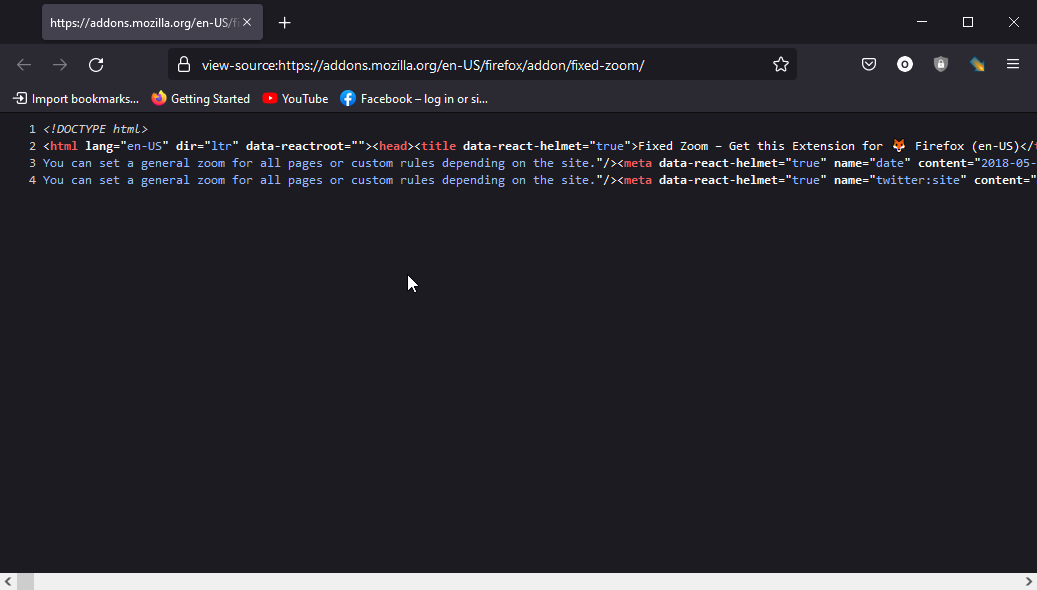Open the Getting Started bookmark
Screen dimensions: 1037x590
click(x=201, y=99)
